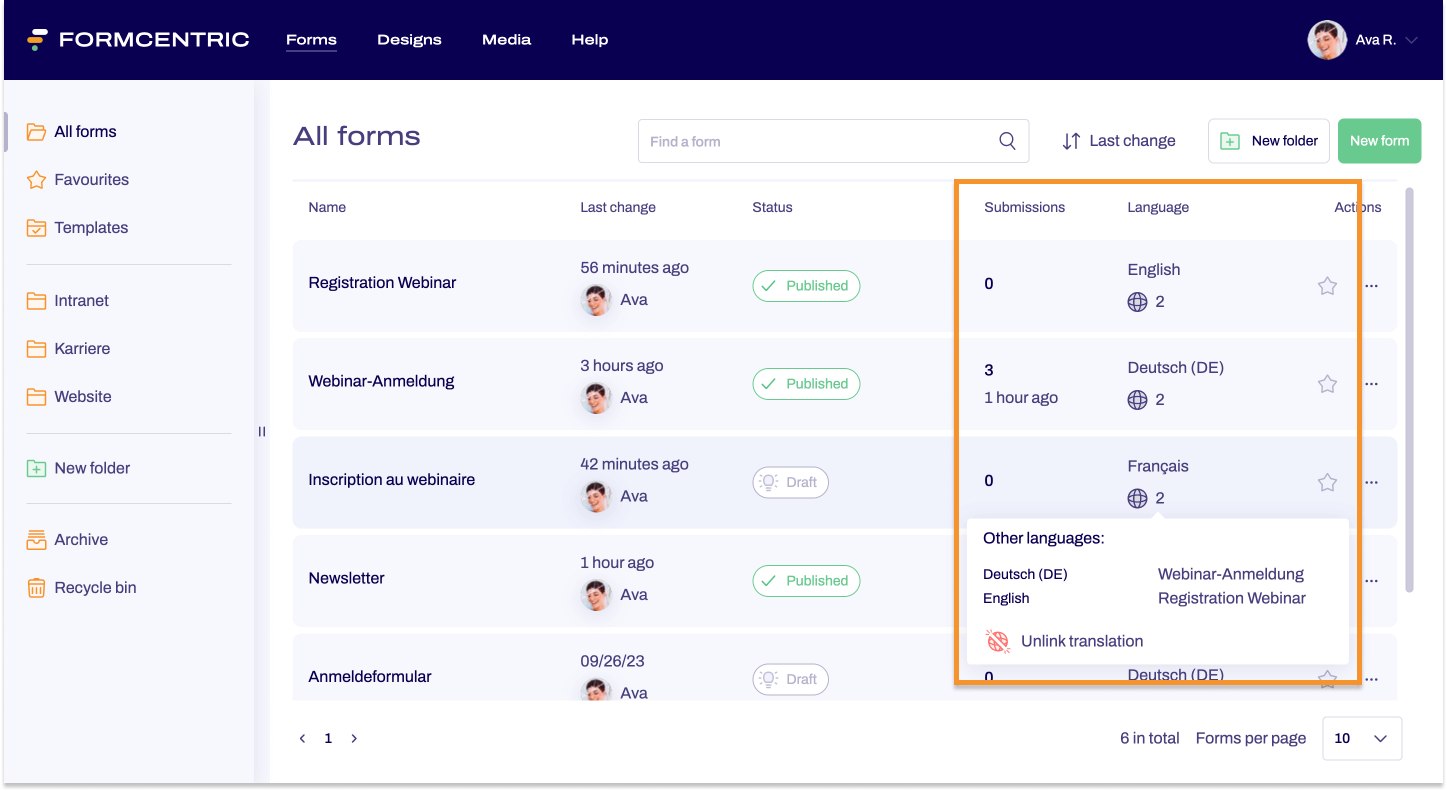Screen dimensions: 1447x791
Task: Open the Media menu
Action: [506, 40]
